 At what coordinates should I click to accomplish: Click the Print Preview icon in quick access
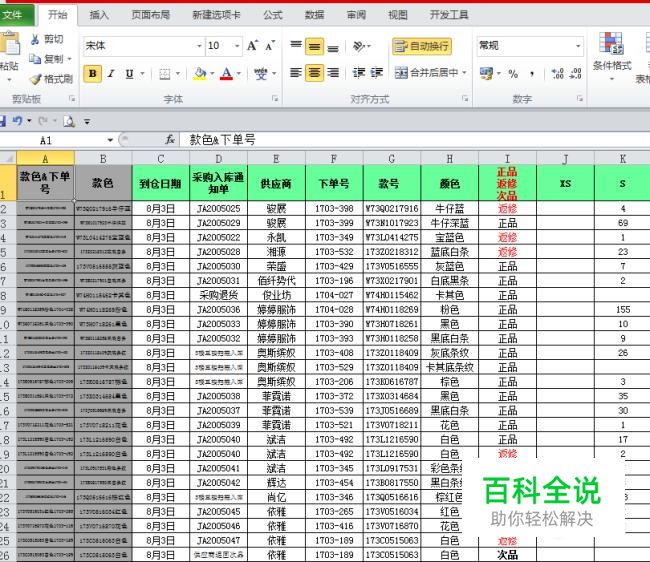[x=68, y=121]
